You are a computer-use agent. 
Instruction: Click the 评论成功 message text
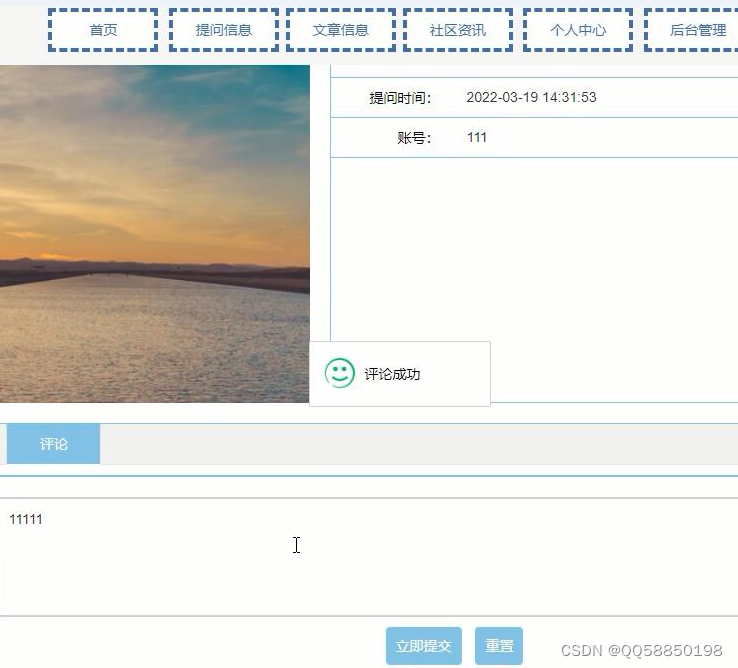[x=392, y=374]
